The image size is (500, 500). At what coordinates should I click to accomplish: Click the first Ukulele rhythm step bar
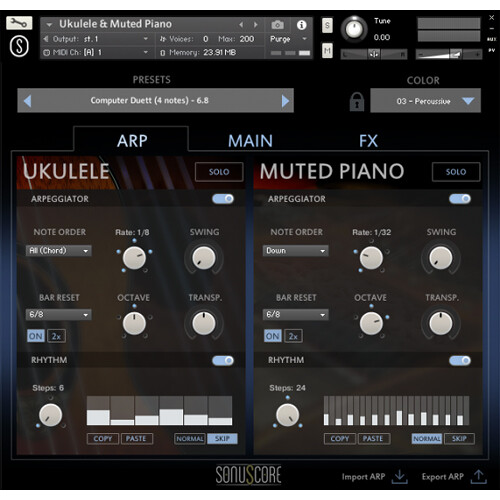click(98, 411)
